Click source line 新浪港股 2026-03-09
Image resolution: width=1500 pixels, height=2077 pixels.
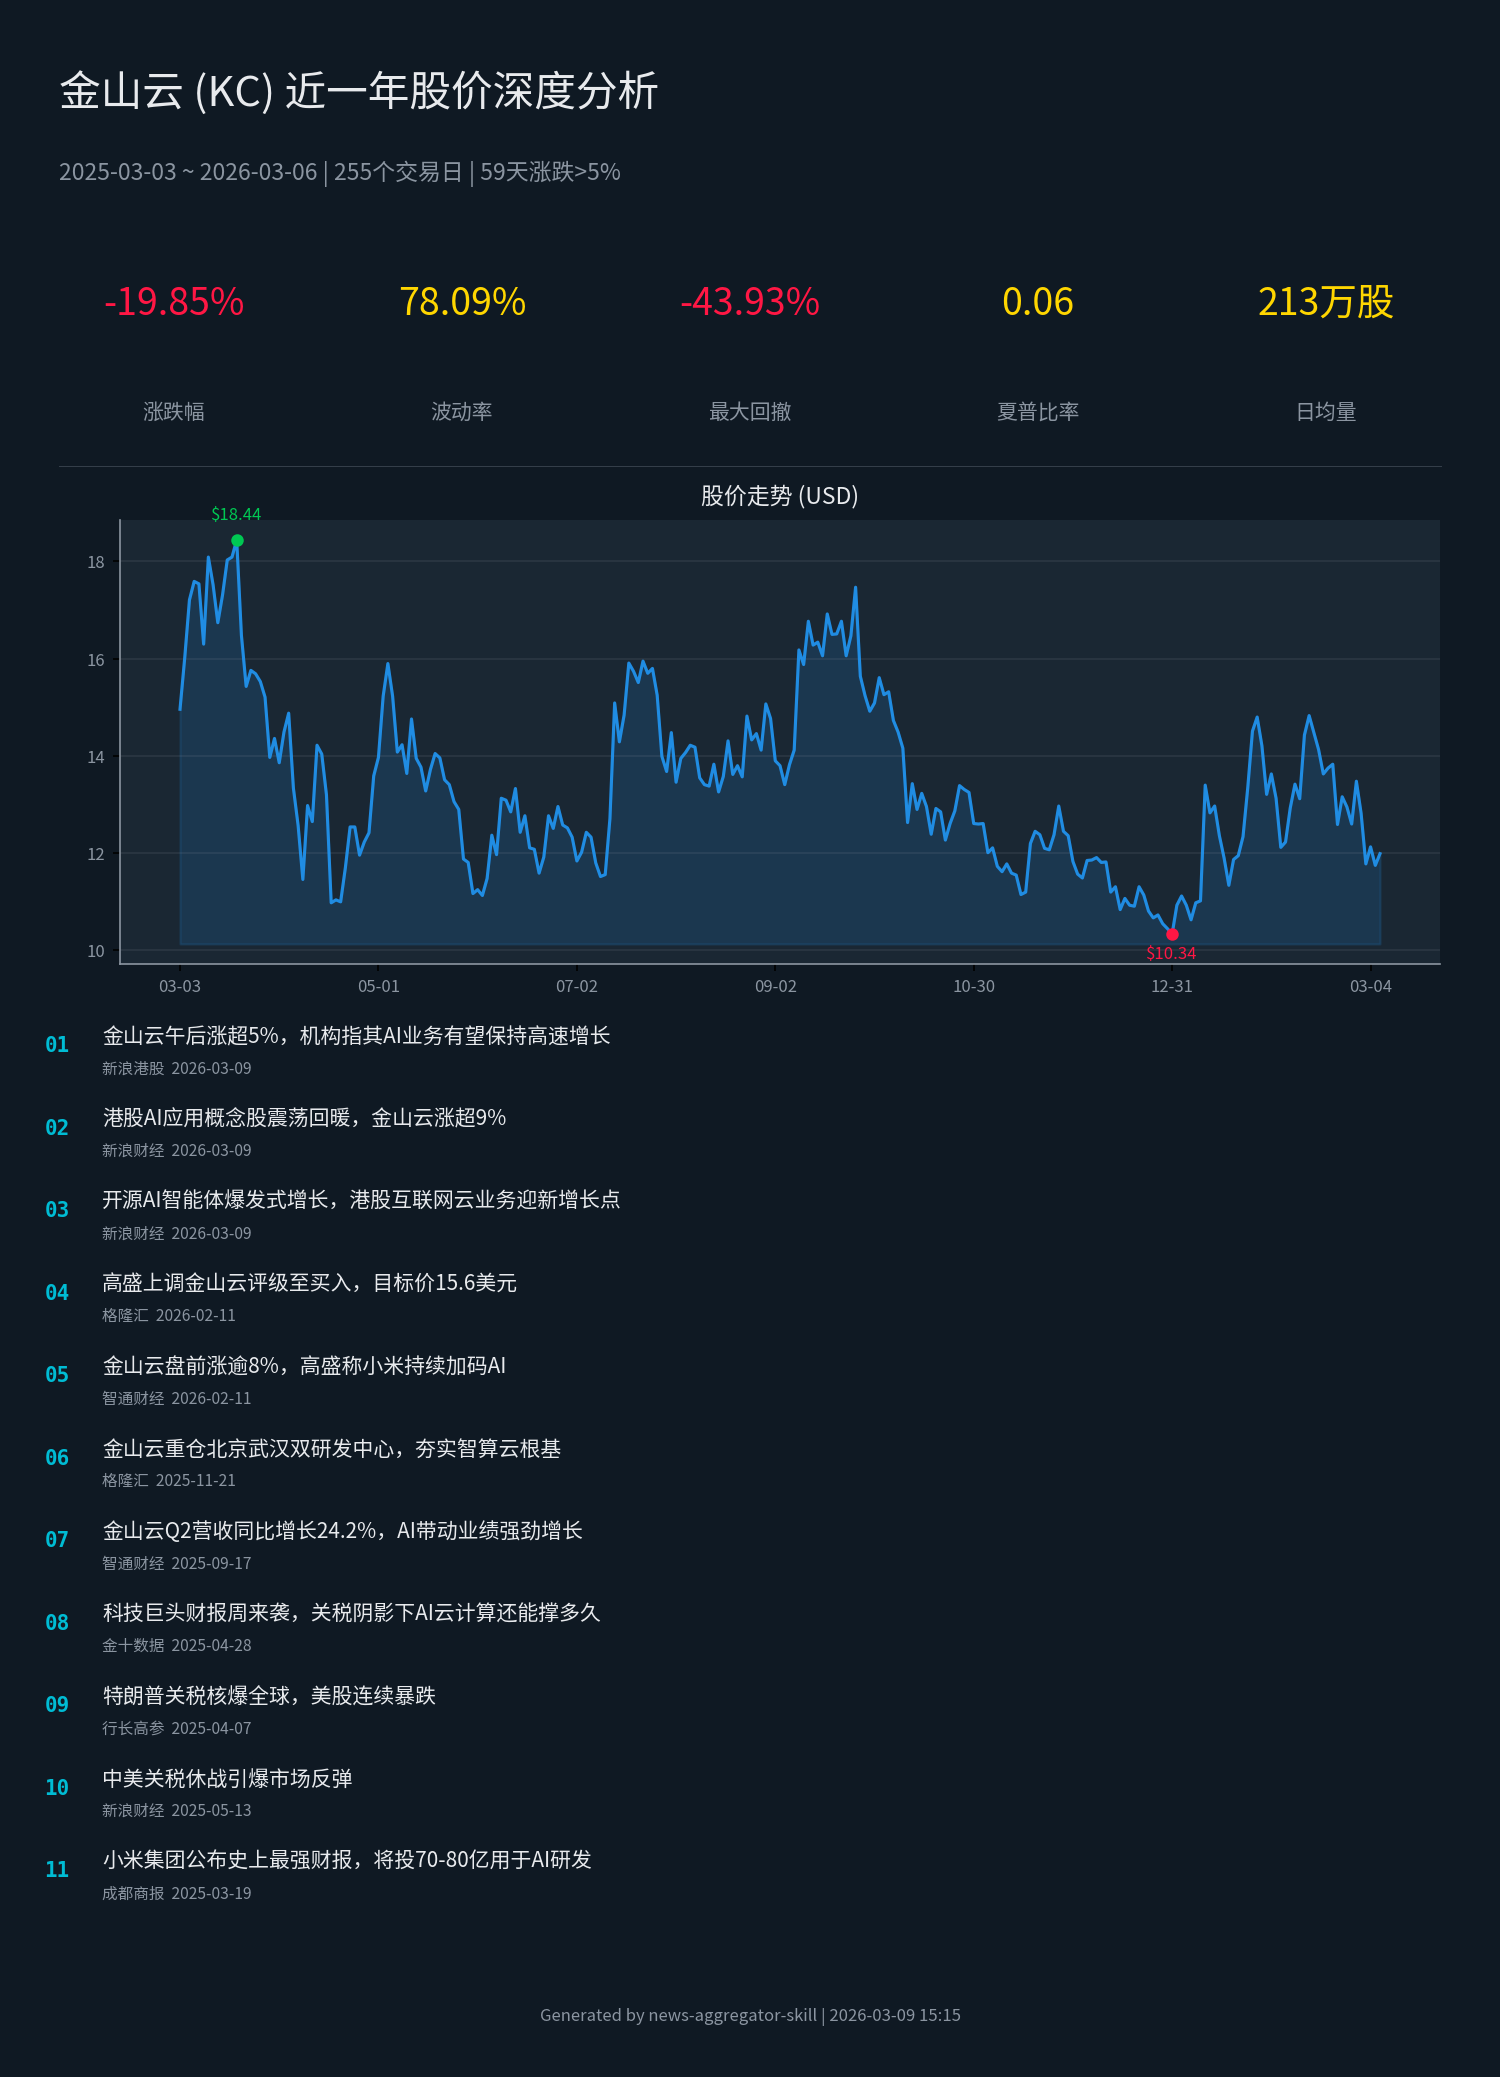click(x=177, y=1069)
